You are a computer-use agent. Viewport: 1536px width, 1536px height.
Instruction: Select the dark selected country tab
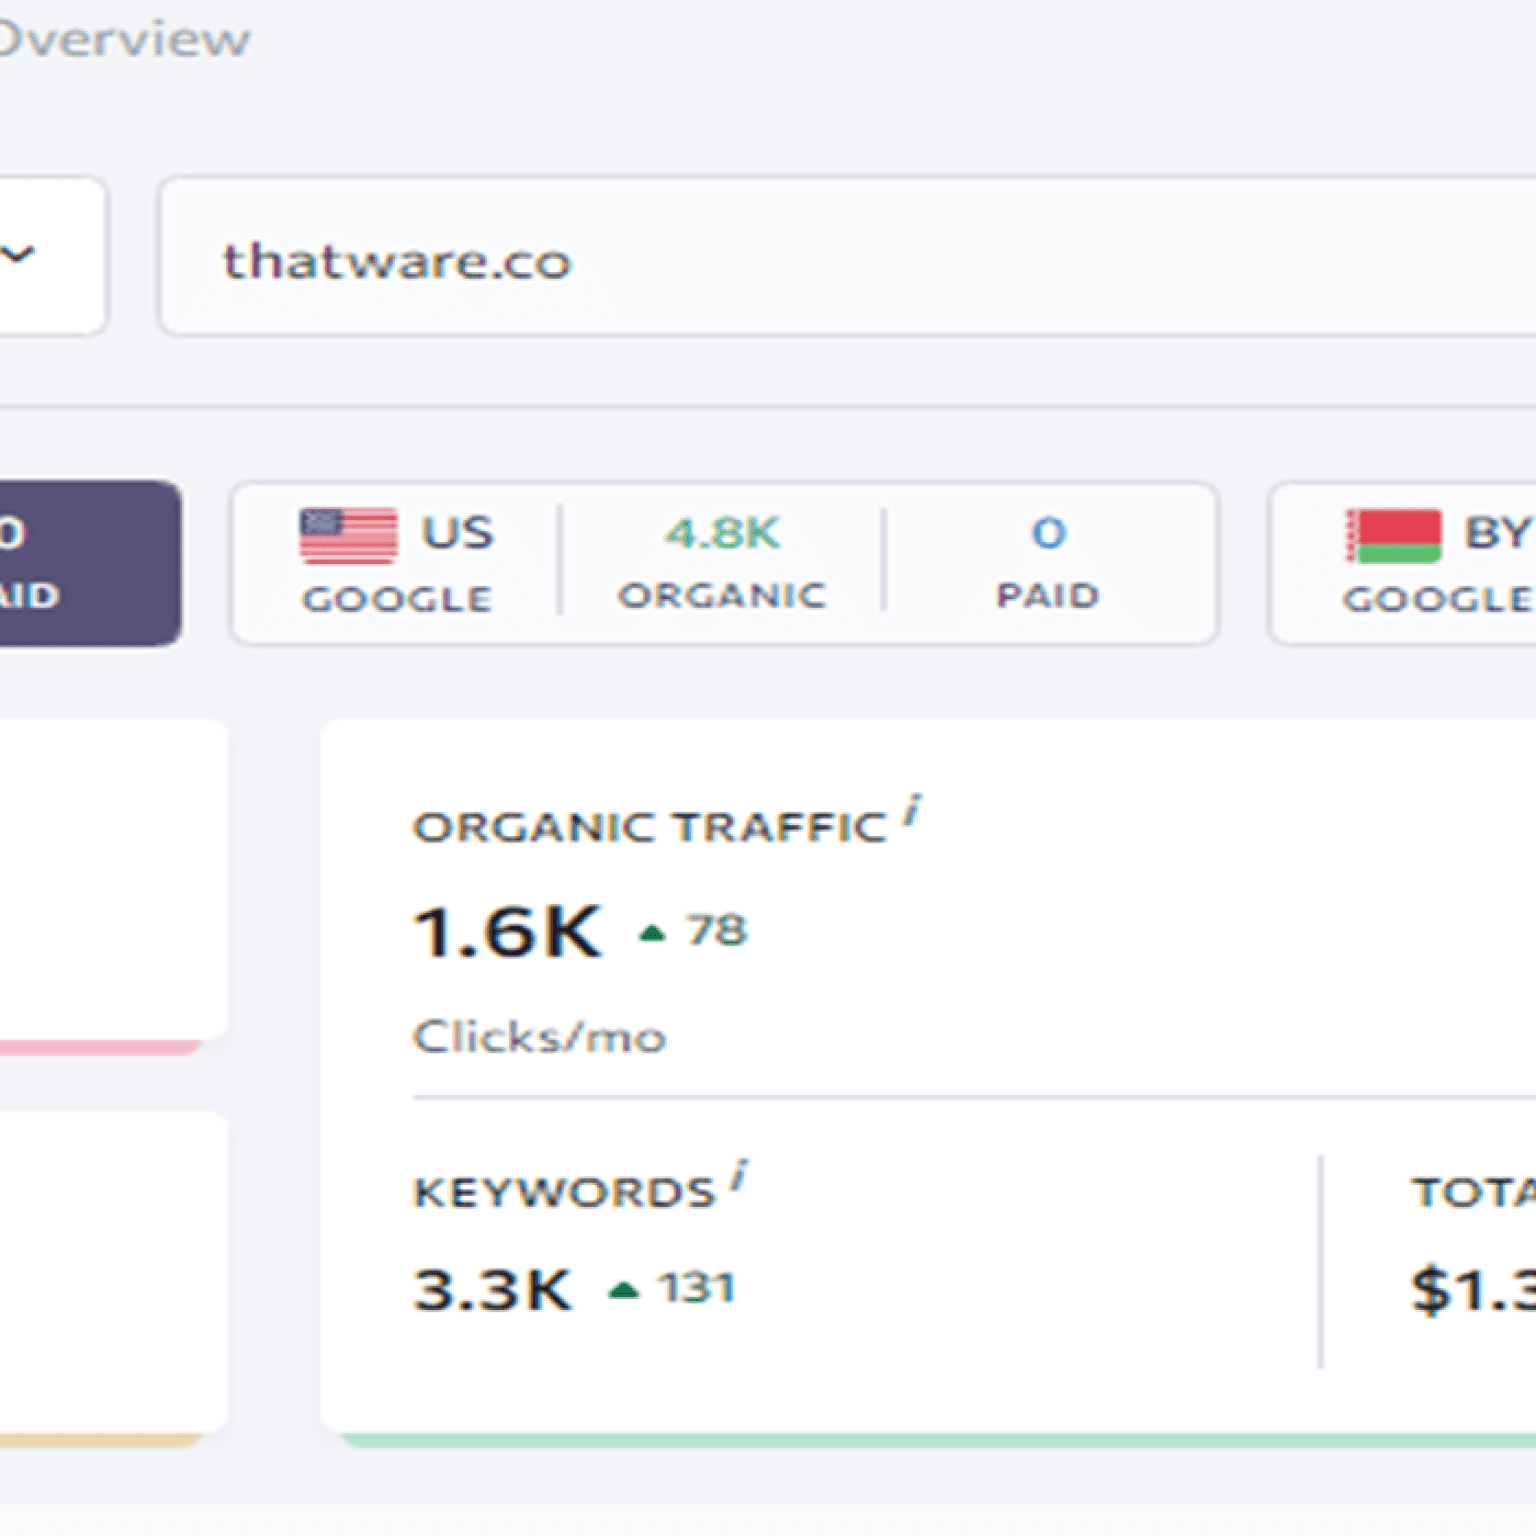click(x=90, y=563)
